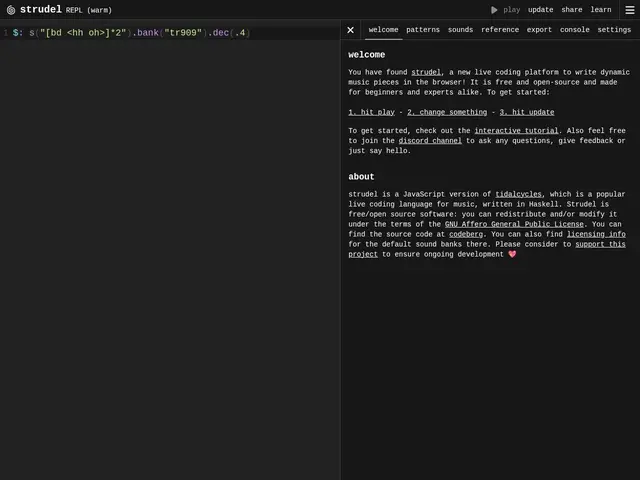Switch to the patterns tab
This screenshot has width=640, height=480.
(423, 30)
